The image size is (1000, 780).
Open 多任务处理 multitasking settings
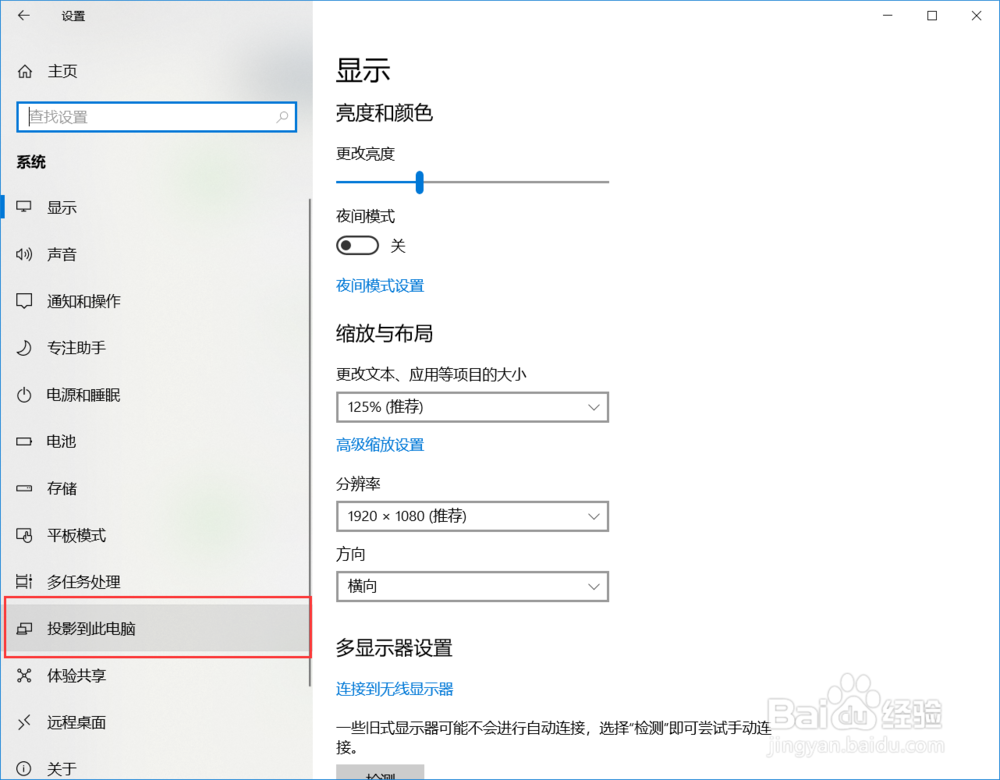pyautogui.click(x=80, y=581)
